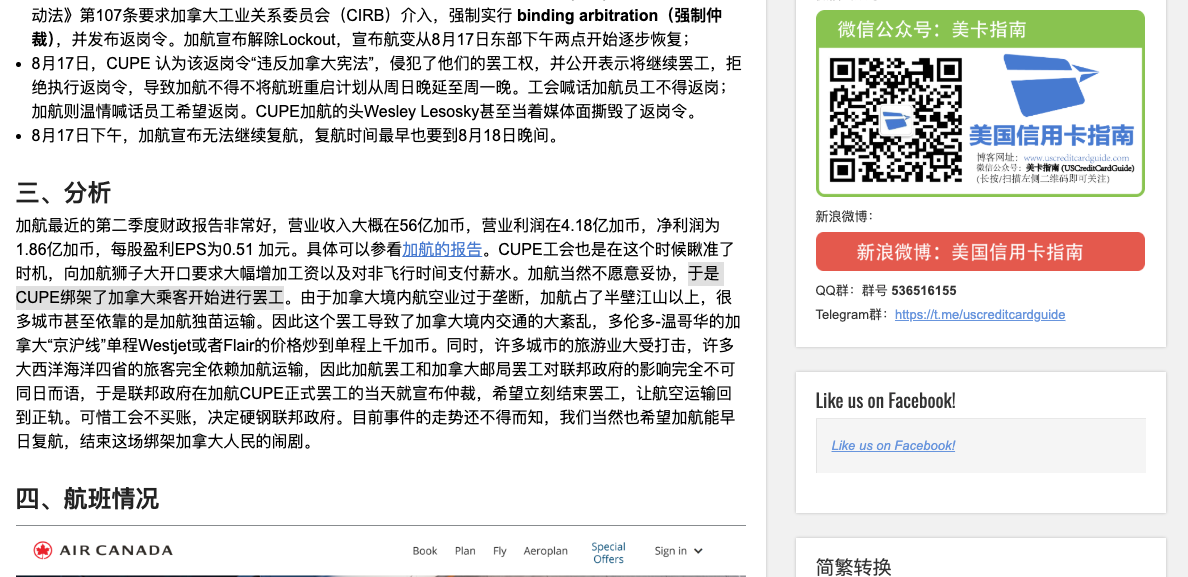Open the Telegram group link t.me/uscreditcardguide
This screenshot has height=577, width=1188.
[980, 314]
